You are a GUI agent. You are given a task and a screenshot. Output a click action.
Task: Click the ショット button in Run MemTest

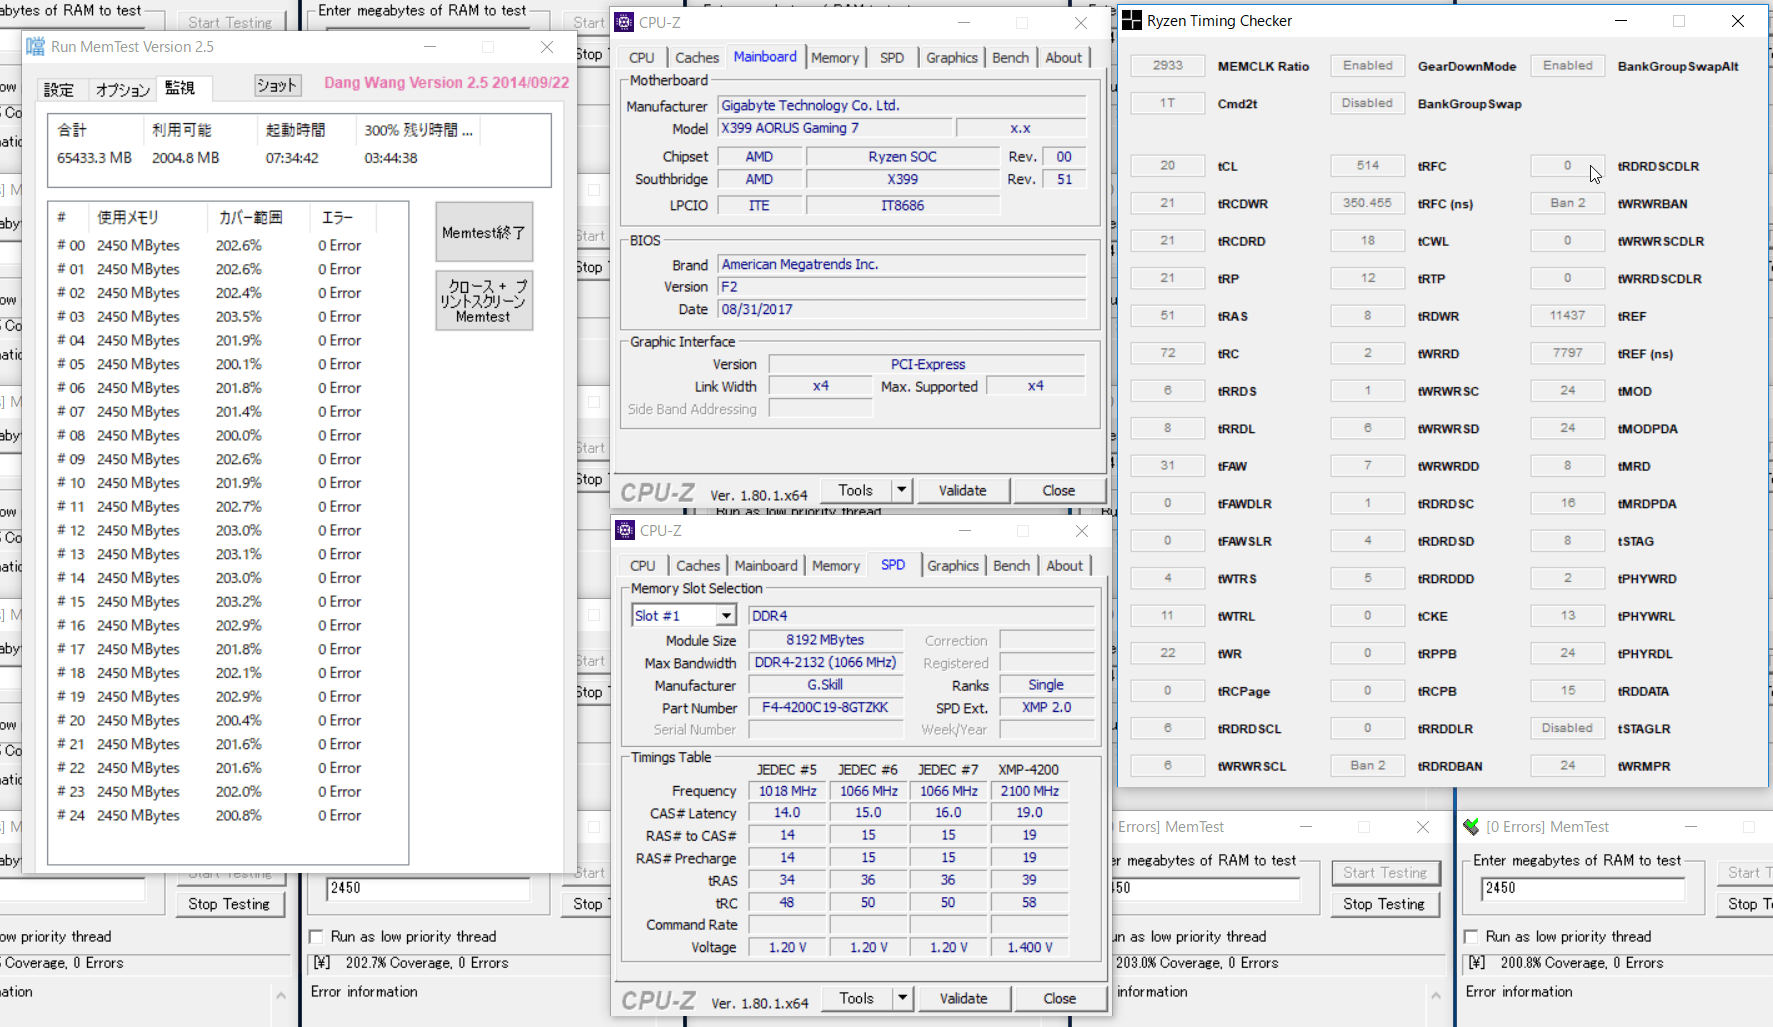277,86
